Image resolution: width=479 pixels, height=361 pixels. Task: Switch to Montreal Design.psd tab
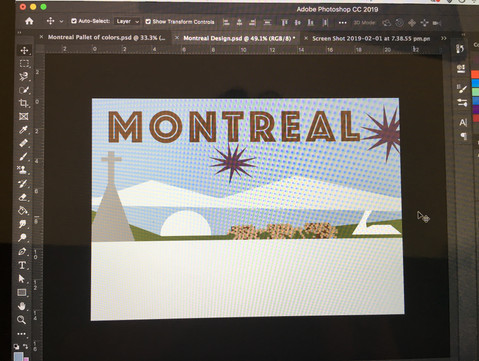pyautogui.click(x=239, y=38)
